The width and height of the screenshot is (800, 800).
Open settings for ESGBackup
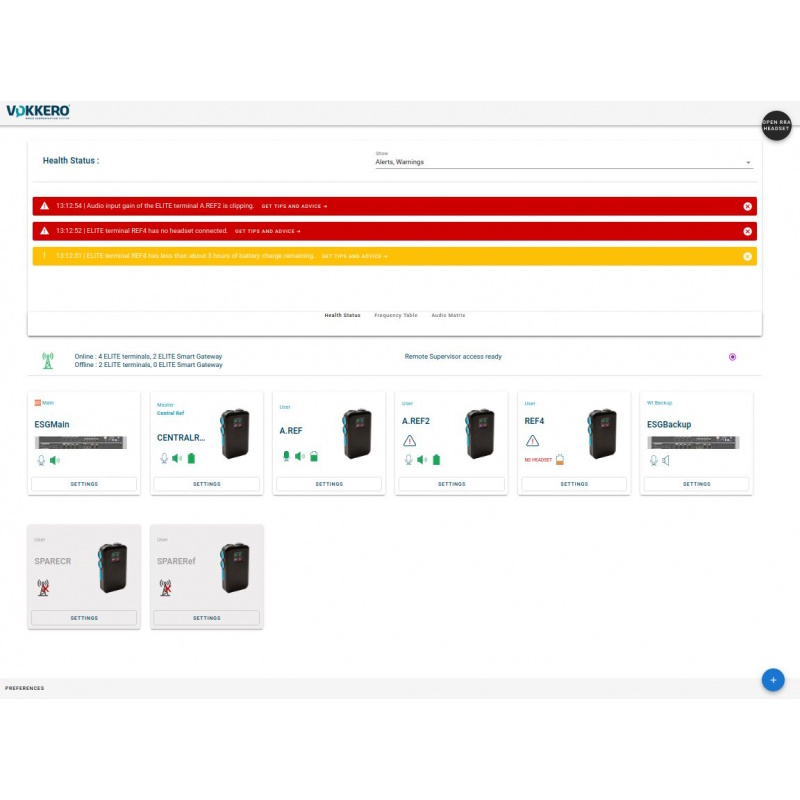696,484
